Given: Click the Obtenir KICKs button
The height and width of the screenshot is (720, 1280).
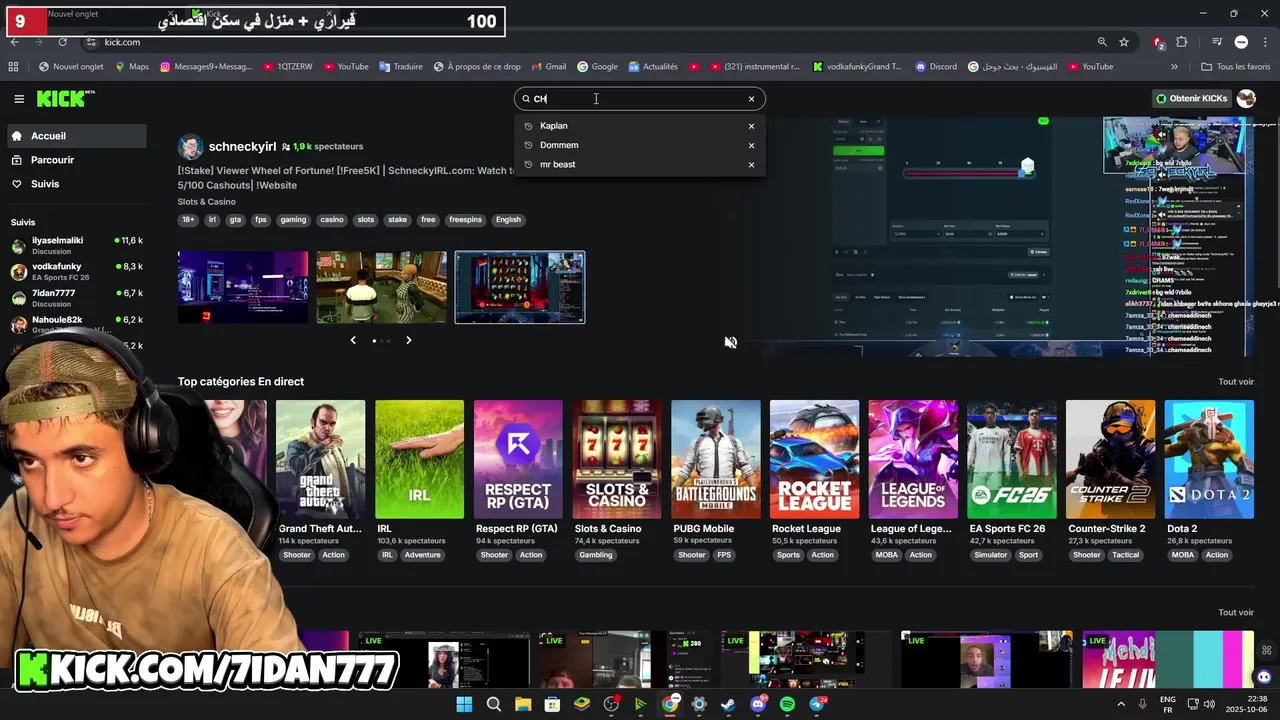Looking at the screenshot, I should (1192, 99).
